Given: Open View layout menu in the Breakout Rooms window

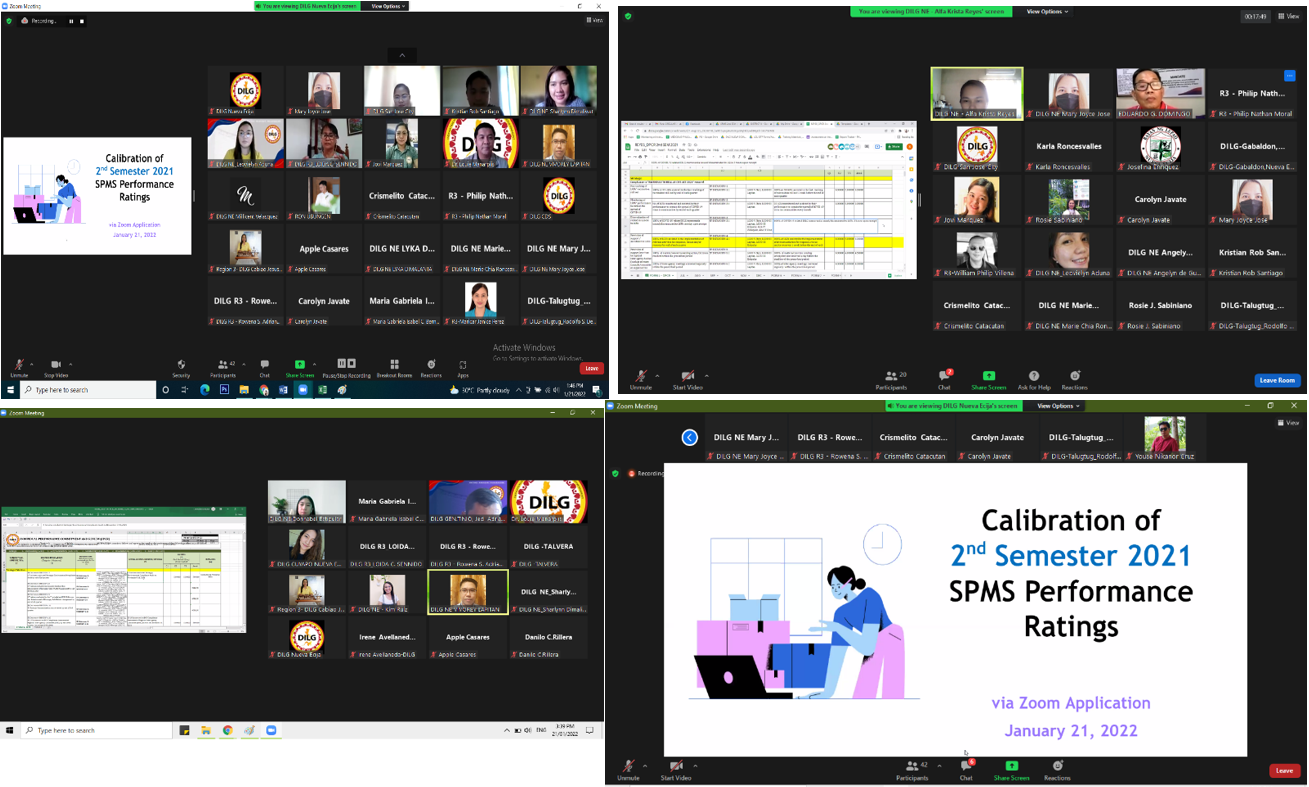Looking at the screenshot, I should click(x=595, y=20).
